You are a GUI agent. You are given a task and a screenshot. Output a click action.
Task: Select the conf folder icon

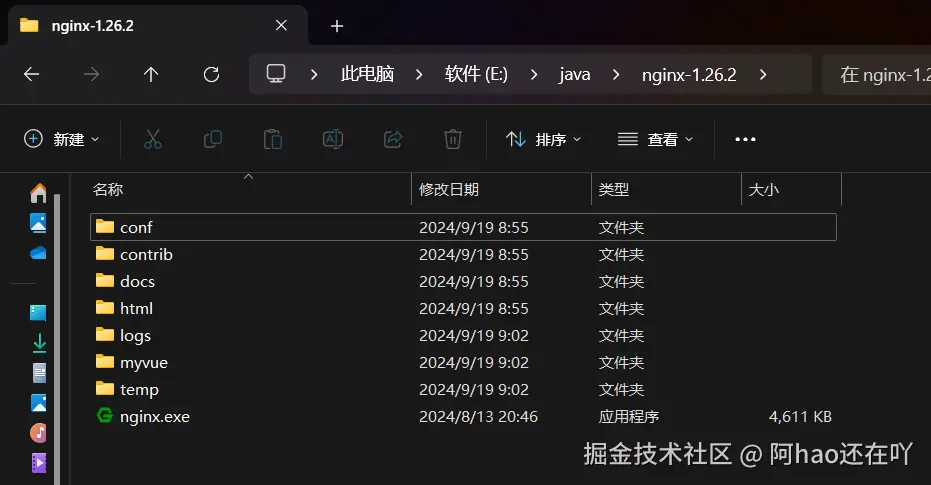point(104,226)
